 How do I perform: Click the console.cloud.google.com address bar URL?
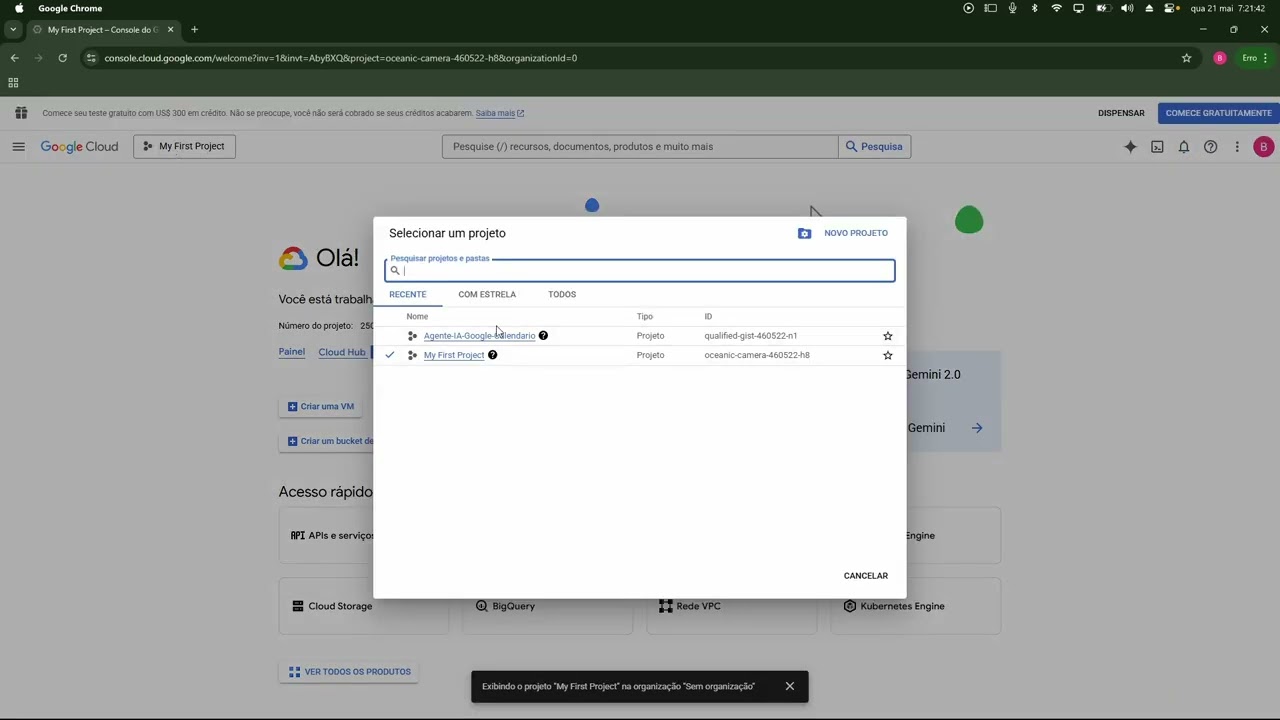click(x=340, y=58)
